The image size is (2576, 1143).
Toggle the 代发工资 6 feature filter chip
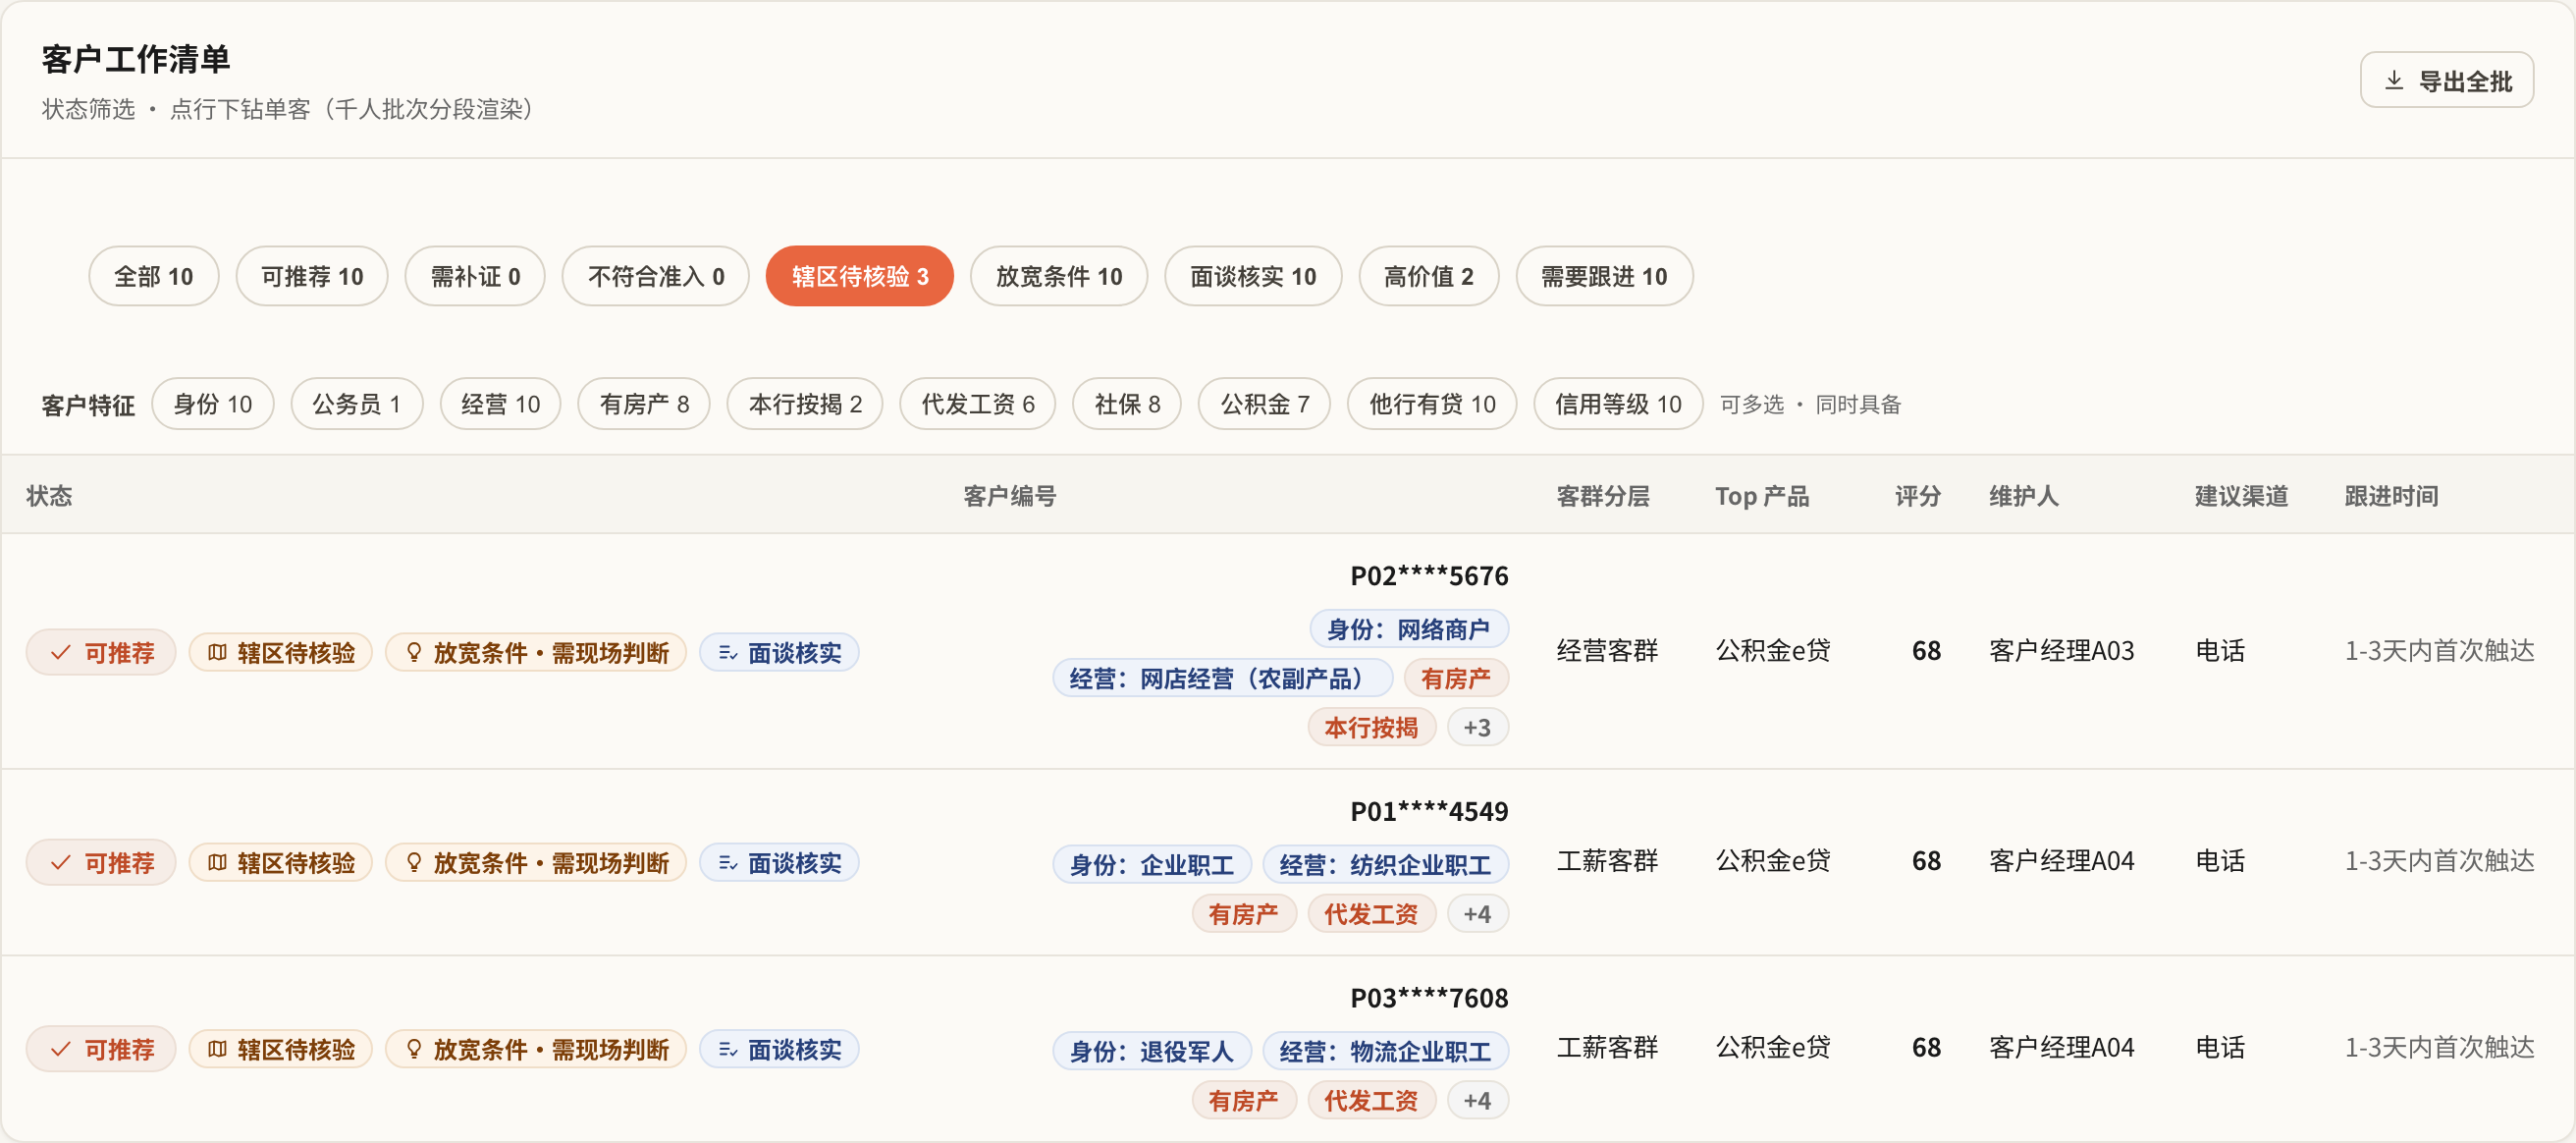tap(977, 404)
